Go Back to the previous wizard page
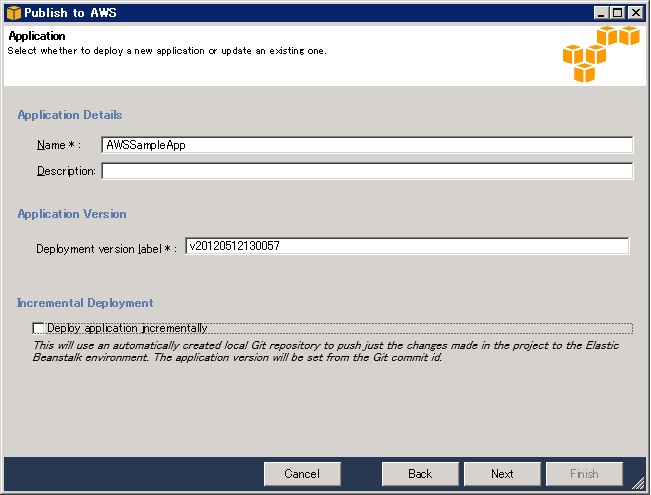The image size is (651, 495). [x=420, y=474]
